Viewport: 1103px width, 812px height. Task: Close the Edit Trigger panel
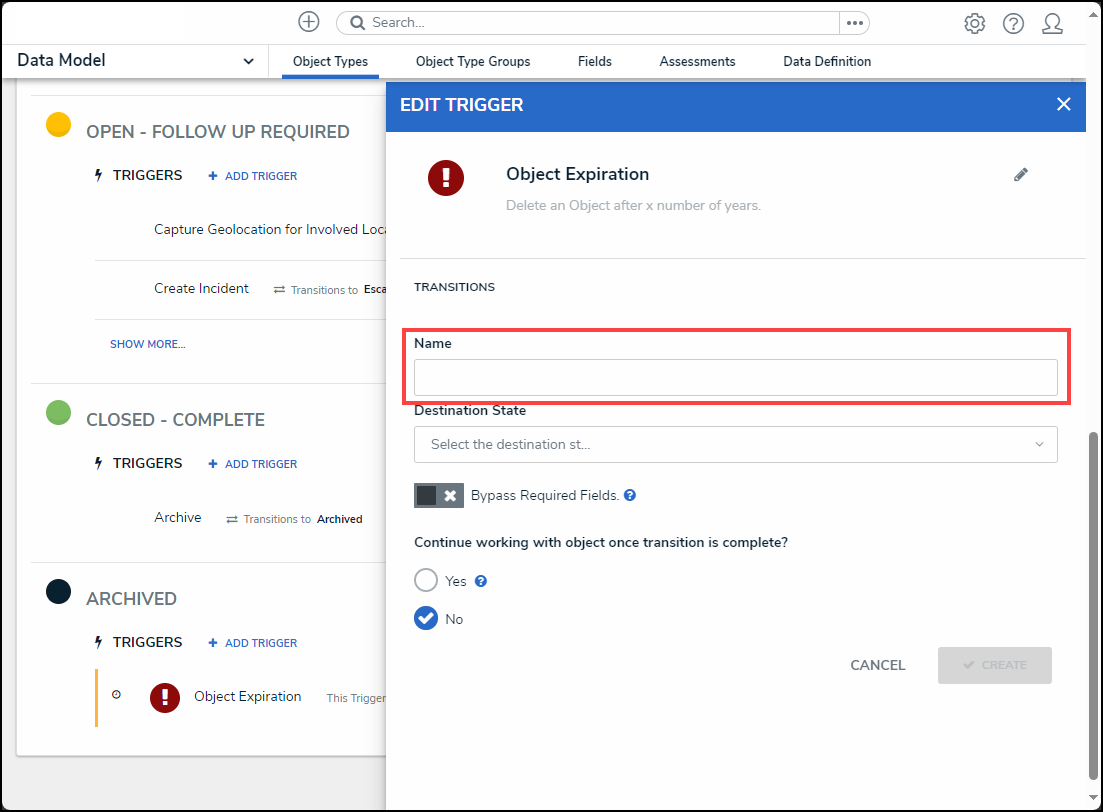coord(1063,105)
